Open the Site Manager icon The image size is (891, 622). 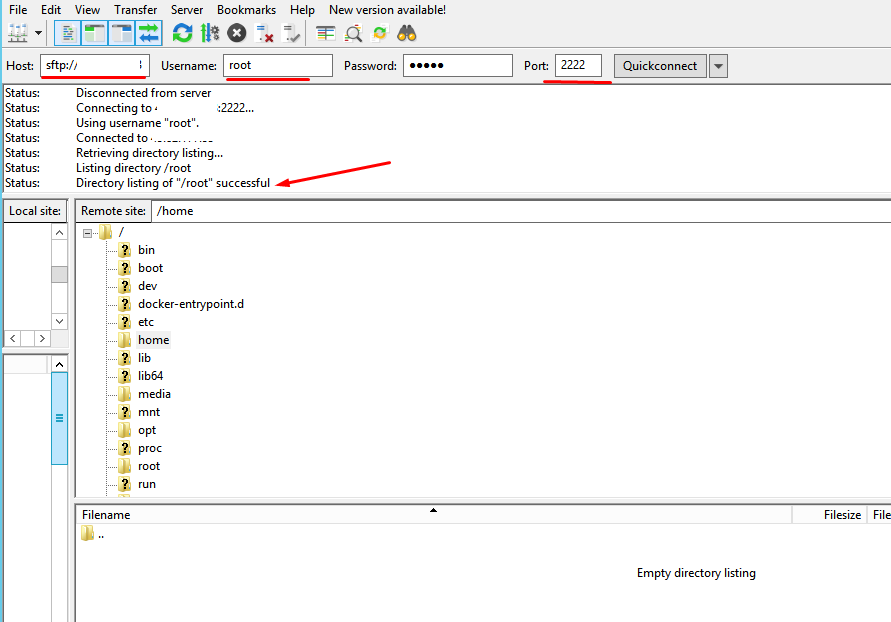(x=17, y=33)
